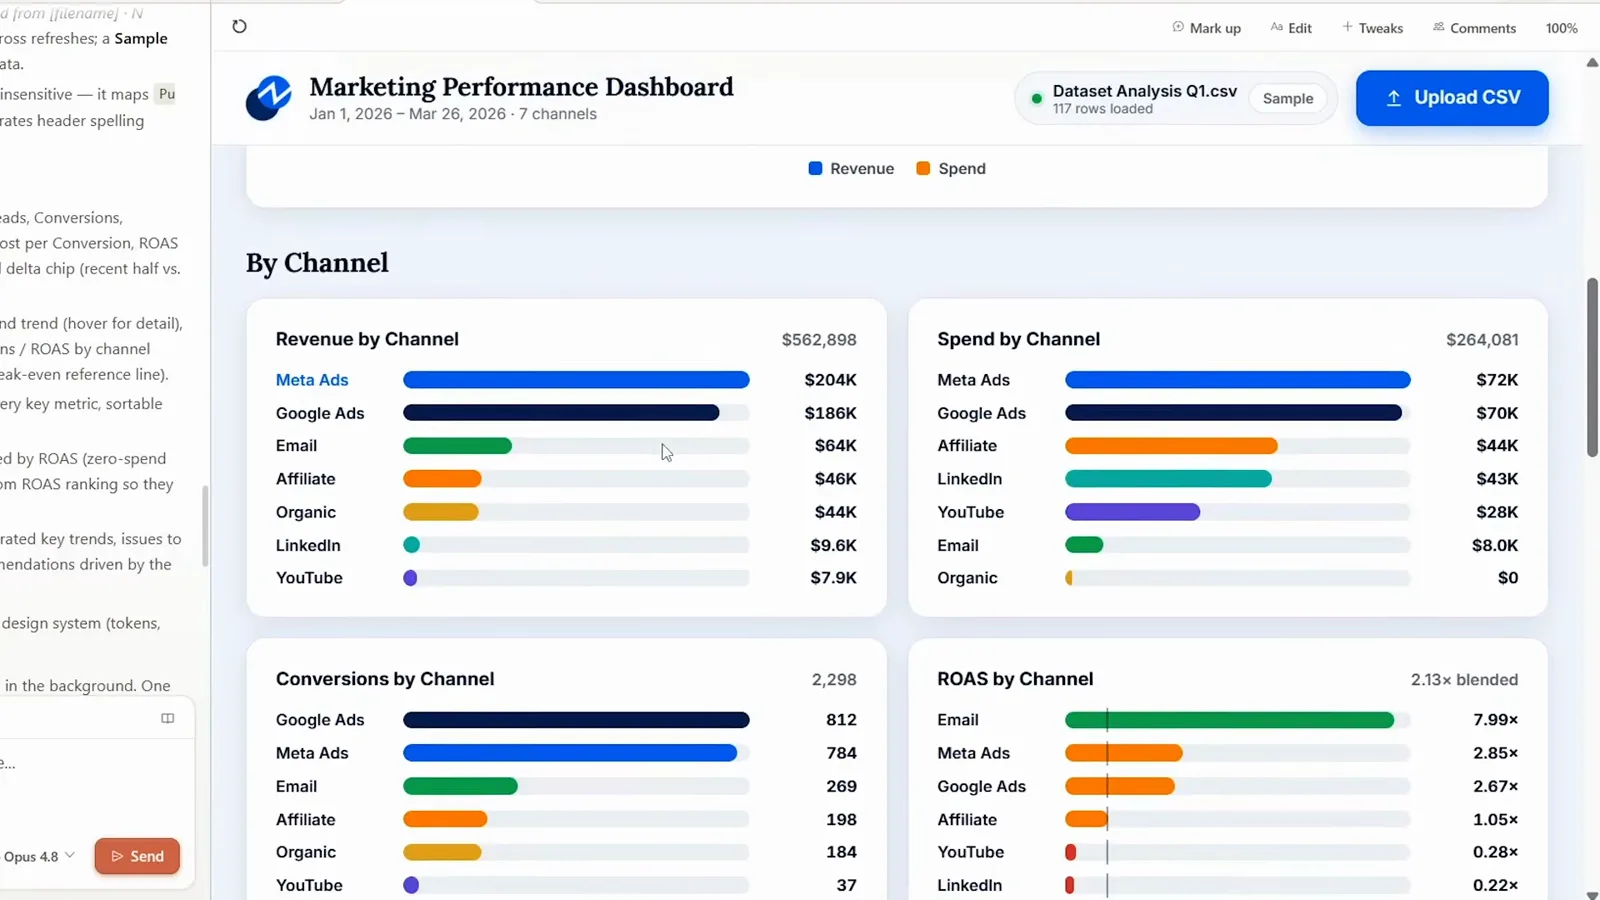1600x900 pixels.
Task: Click LinkedIn 0.22× ROAS value
Action: click(1495, 885)
